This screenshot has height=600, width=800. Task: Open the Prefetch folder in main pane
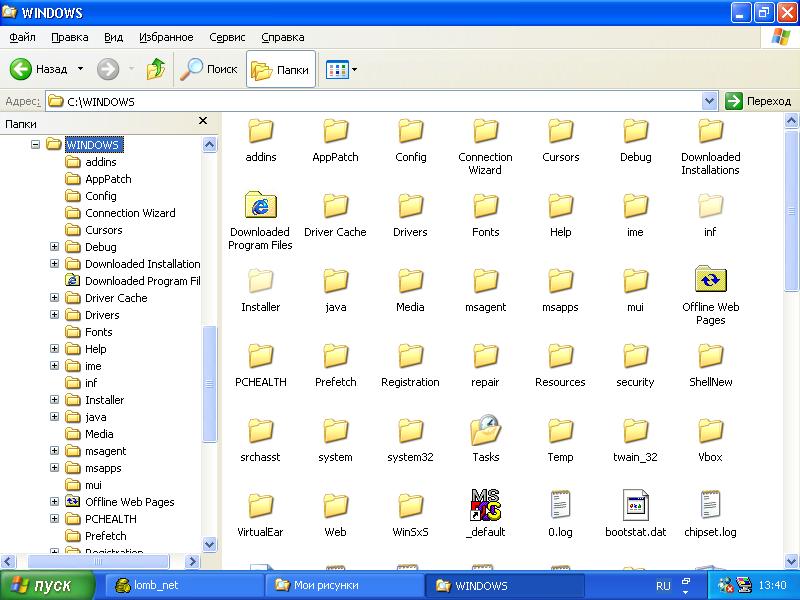335,355
